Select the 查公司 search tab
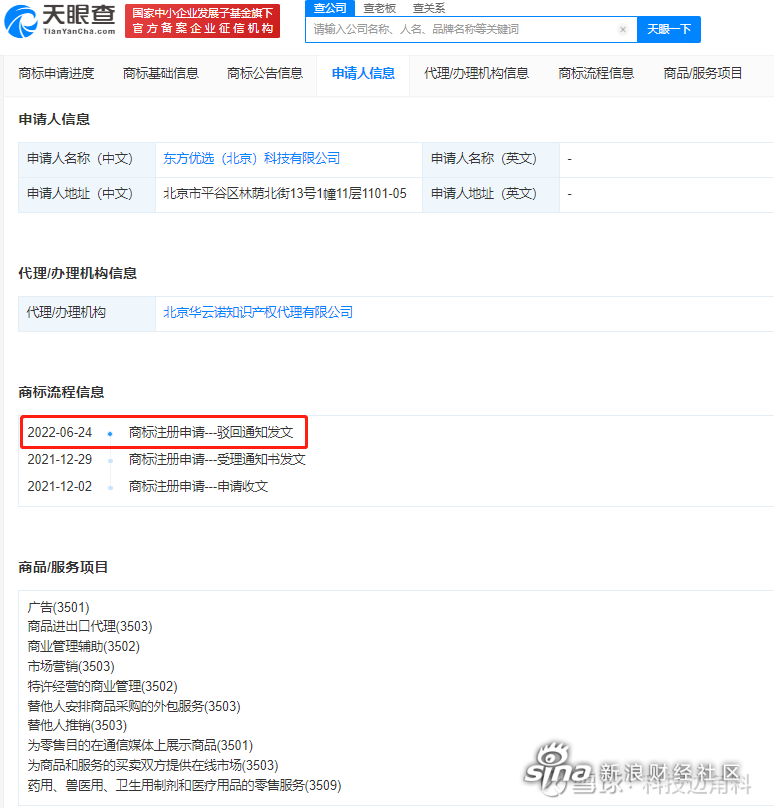The width and height of the screenshot is (774, 808). 330,8
